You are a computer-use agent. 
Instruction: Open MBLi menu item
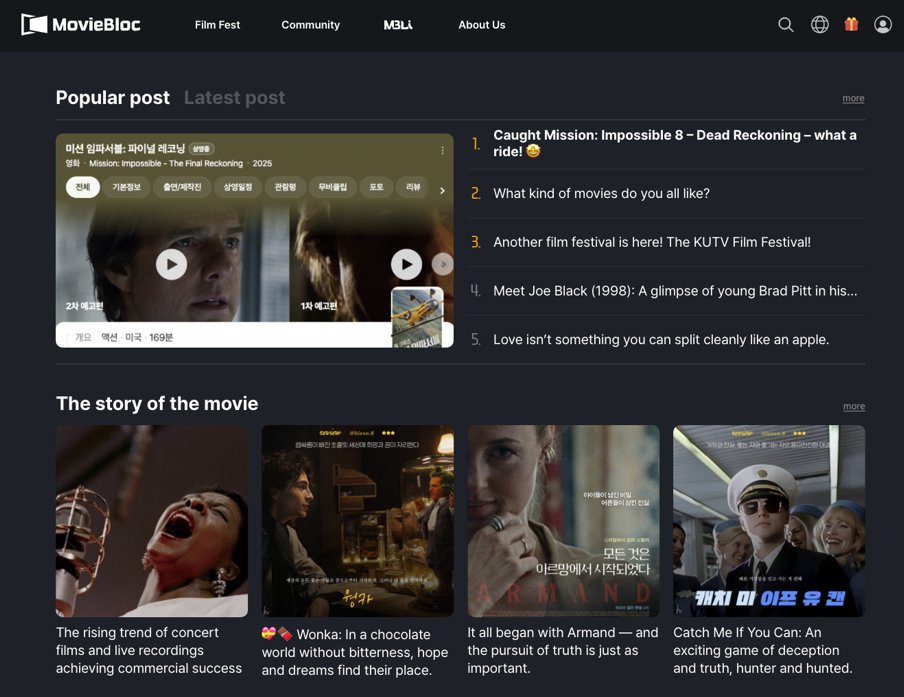398,25
